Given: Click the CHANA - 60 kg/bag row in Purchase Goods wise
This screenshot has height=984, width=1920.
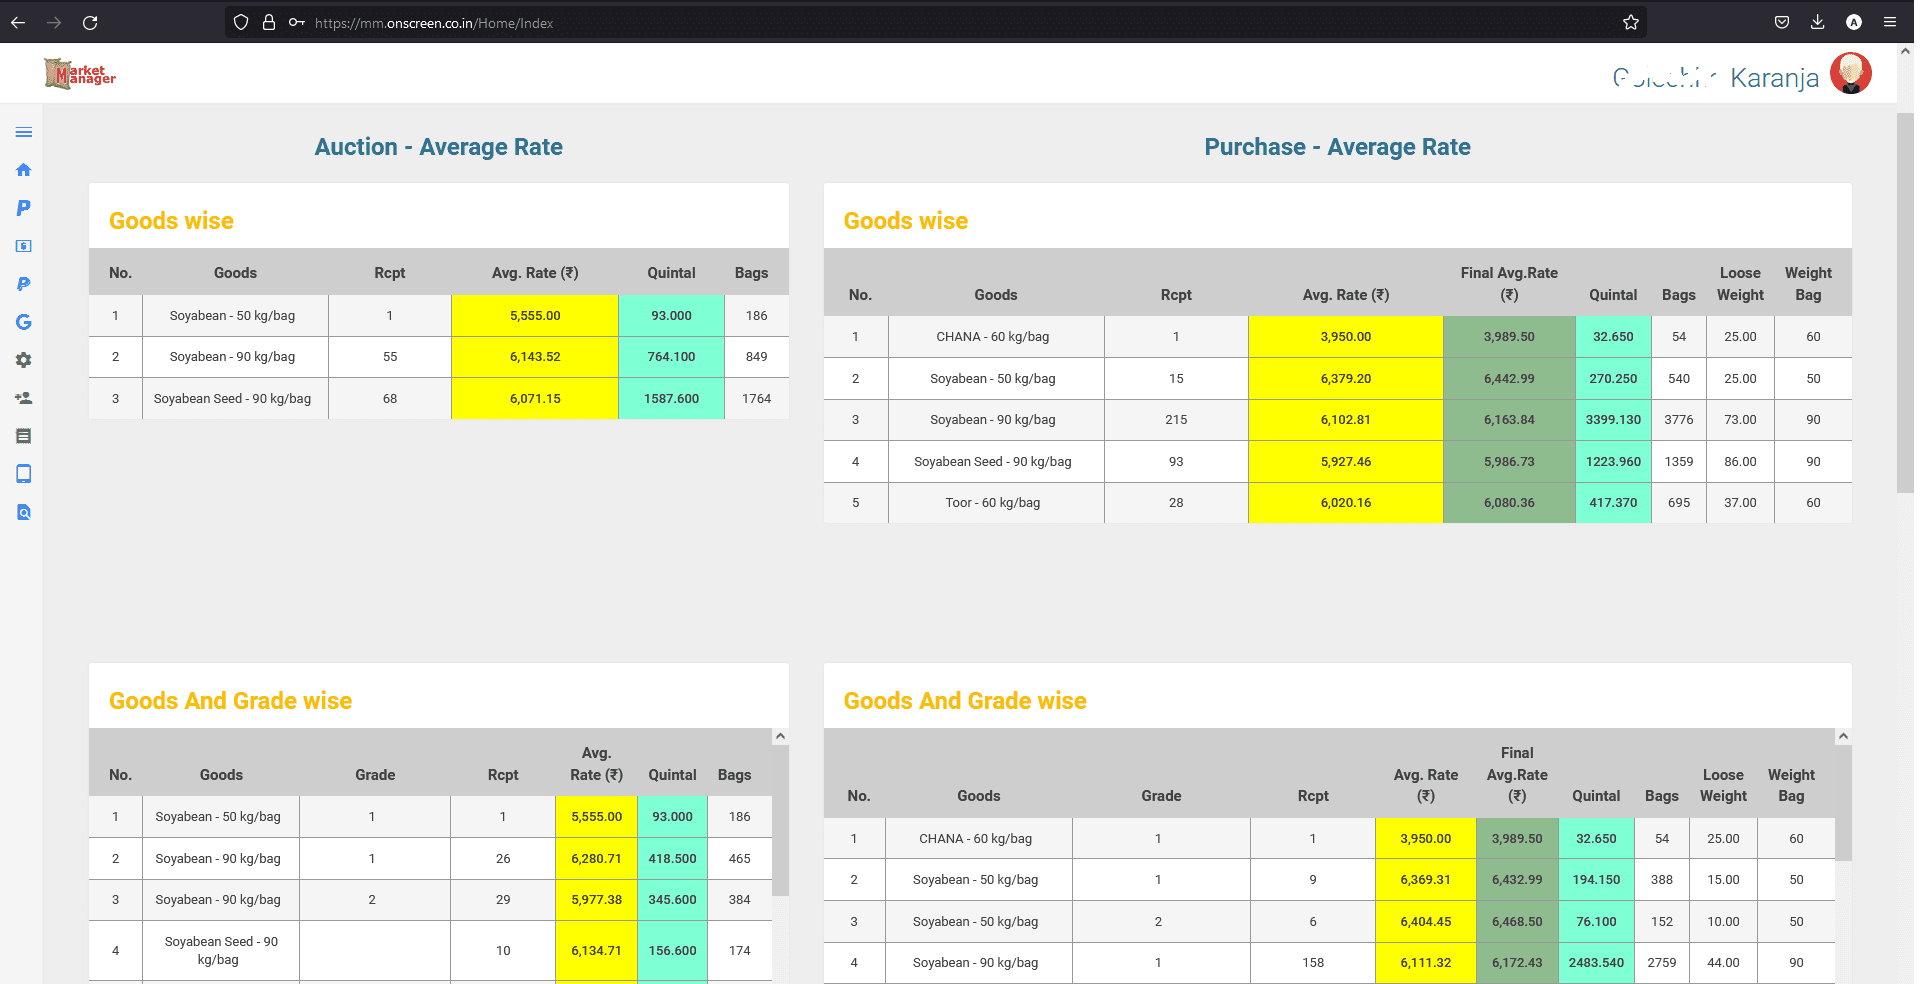Looking at the screenshot, I should pos(1337,337).
